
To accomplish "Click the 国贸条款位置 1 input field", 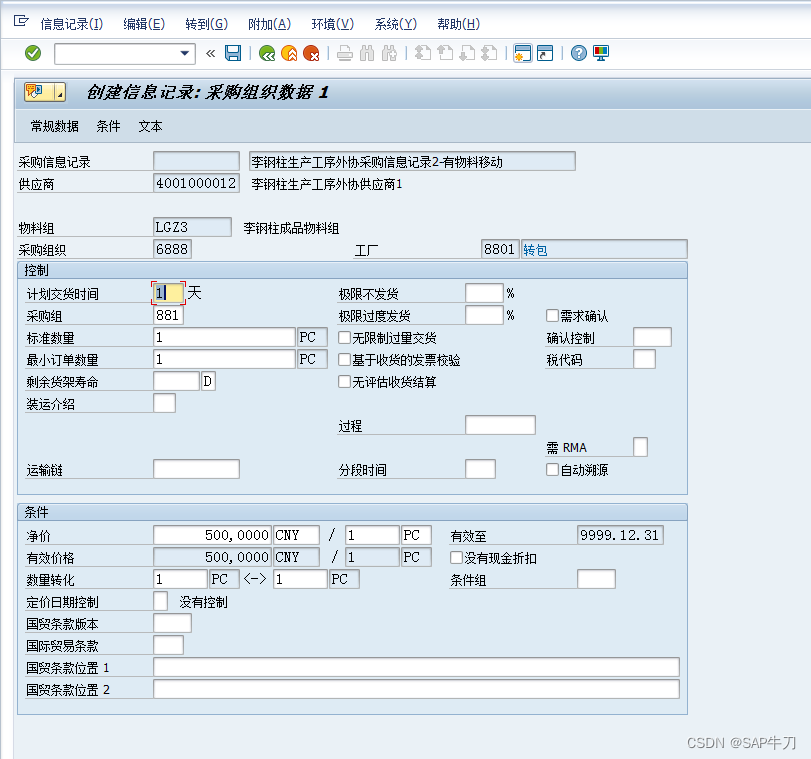I will coord(416,667).
